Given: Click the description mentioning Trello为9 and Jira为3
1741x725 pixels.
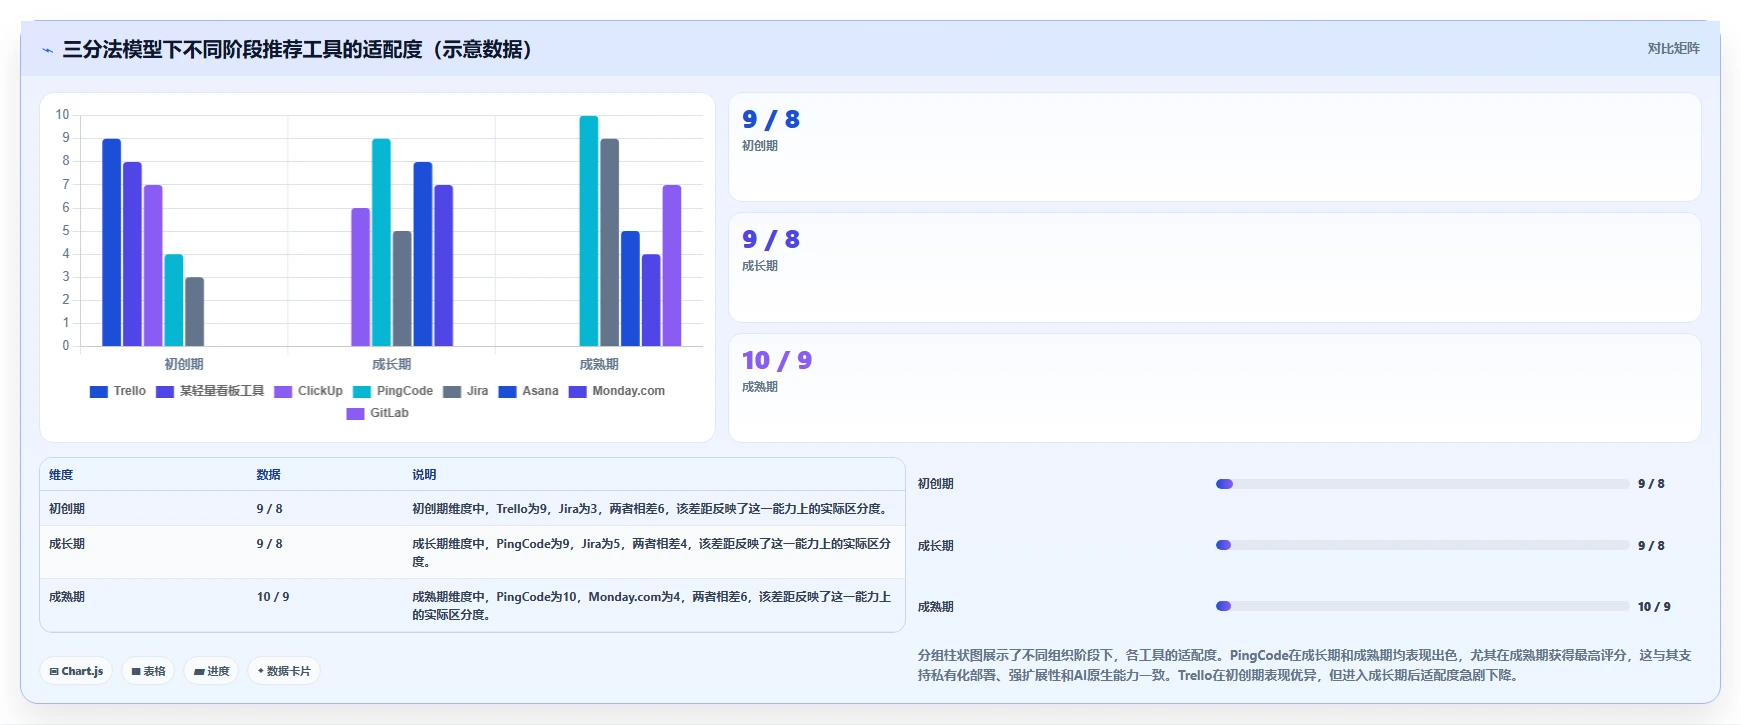Looking at the screenshot, I should click(x=651, y=509).
